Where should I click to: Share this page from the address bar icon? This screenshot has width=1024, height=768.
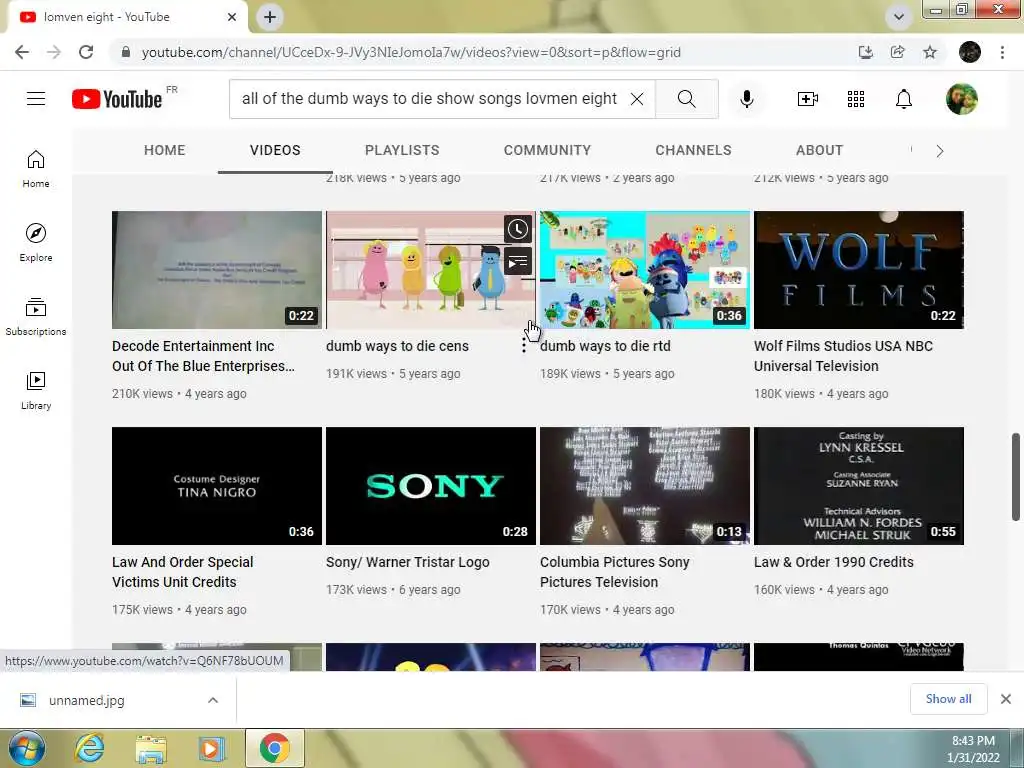(x=898, y=52)
